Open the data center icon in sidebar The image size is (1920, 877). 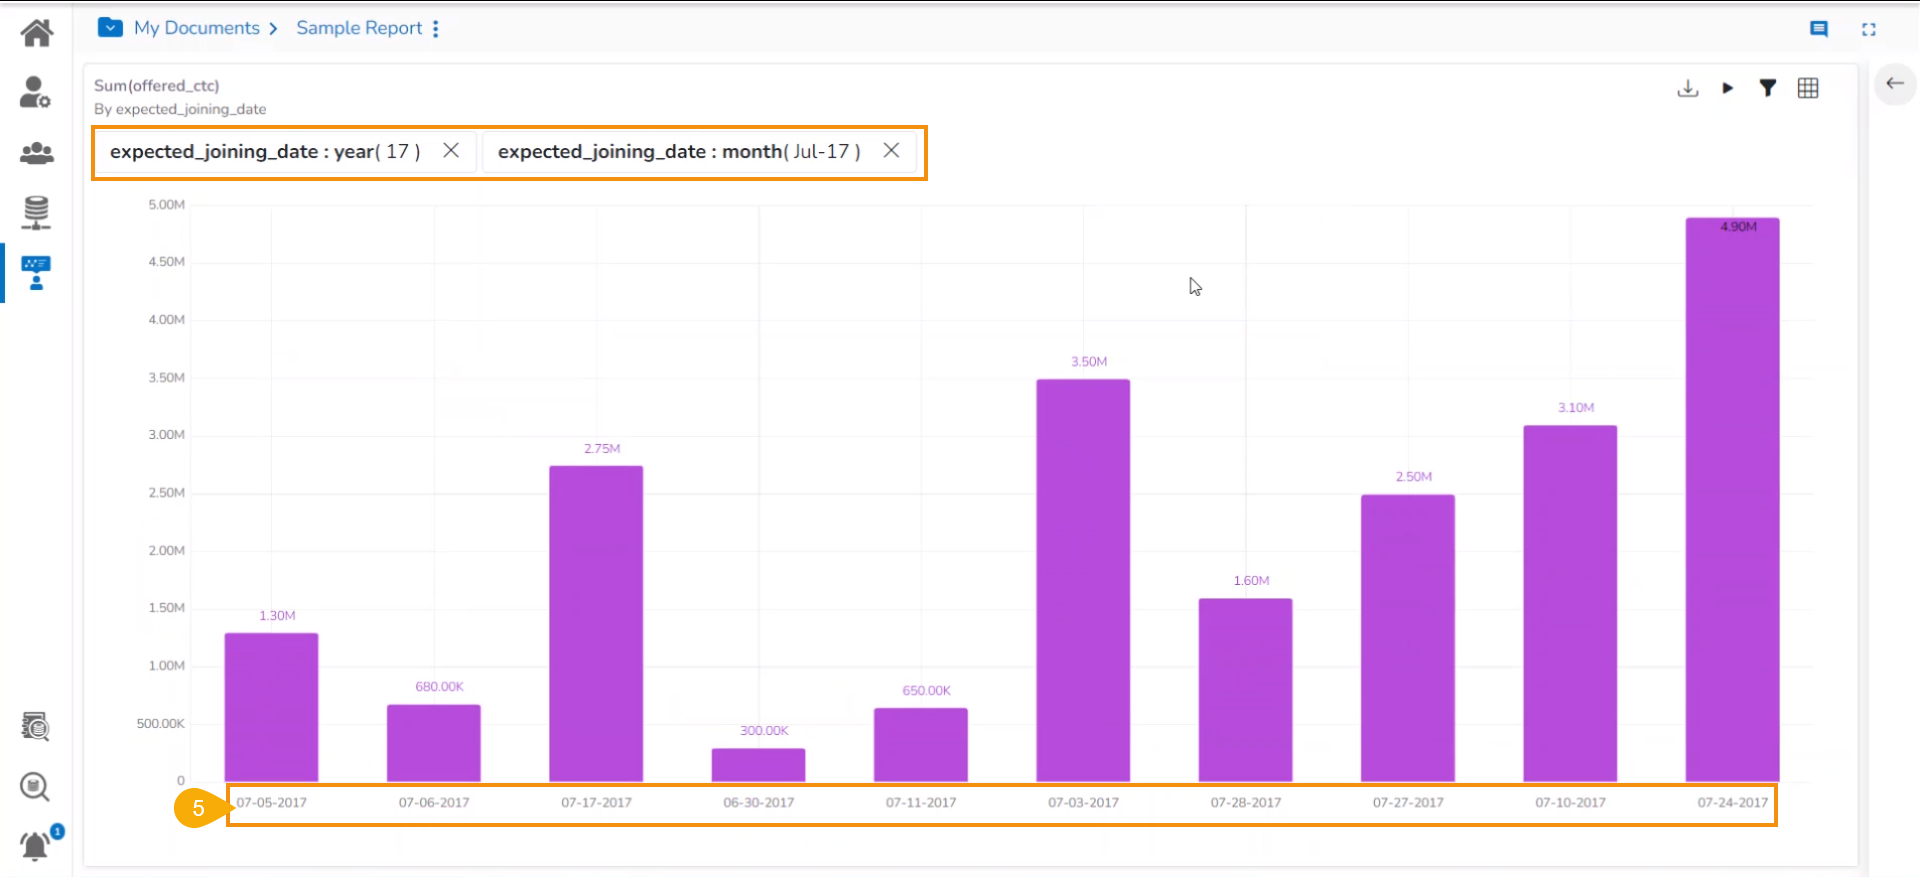click(36, 212)
